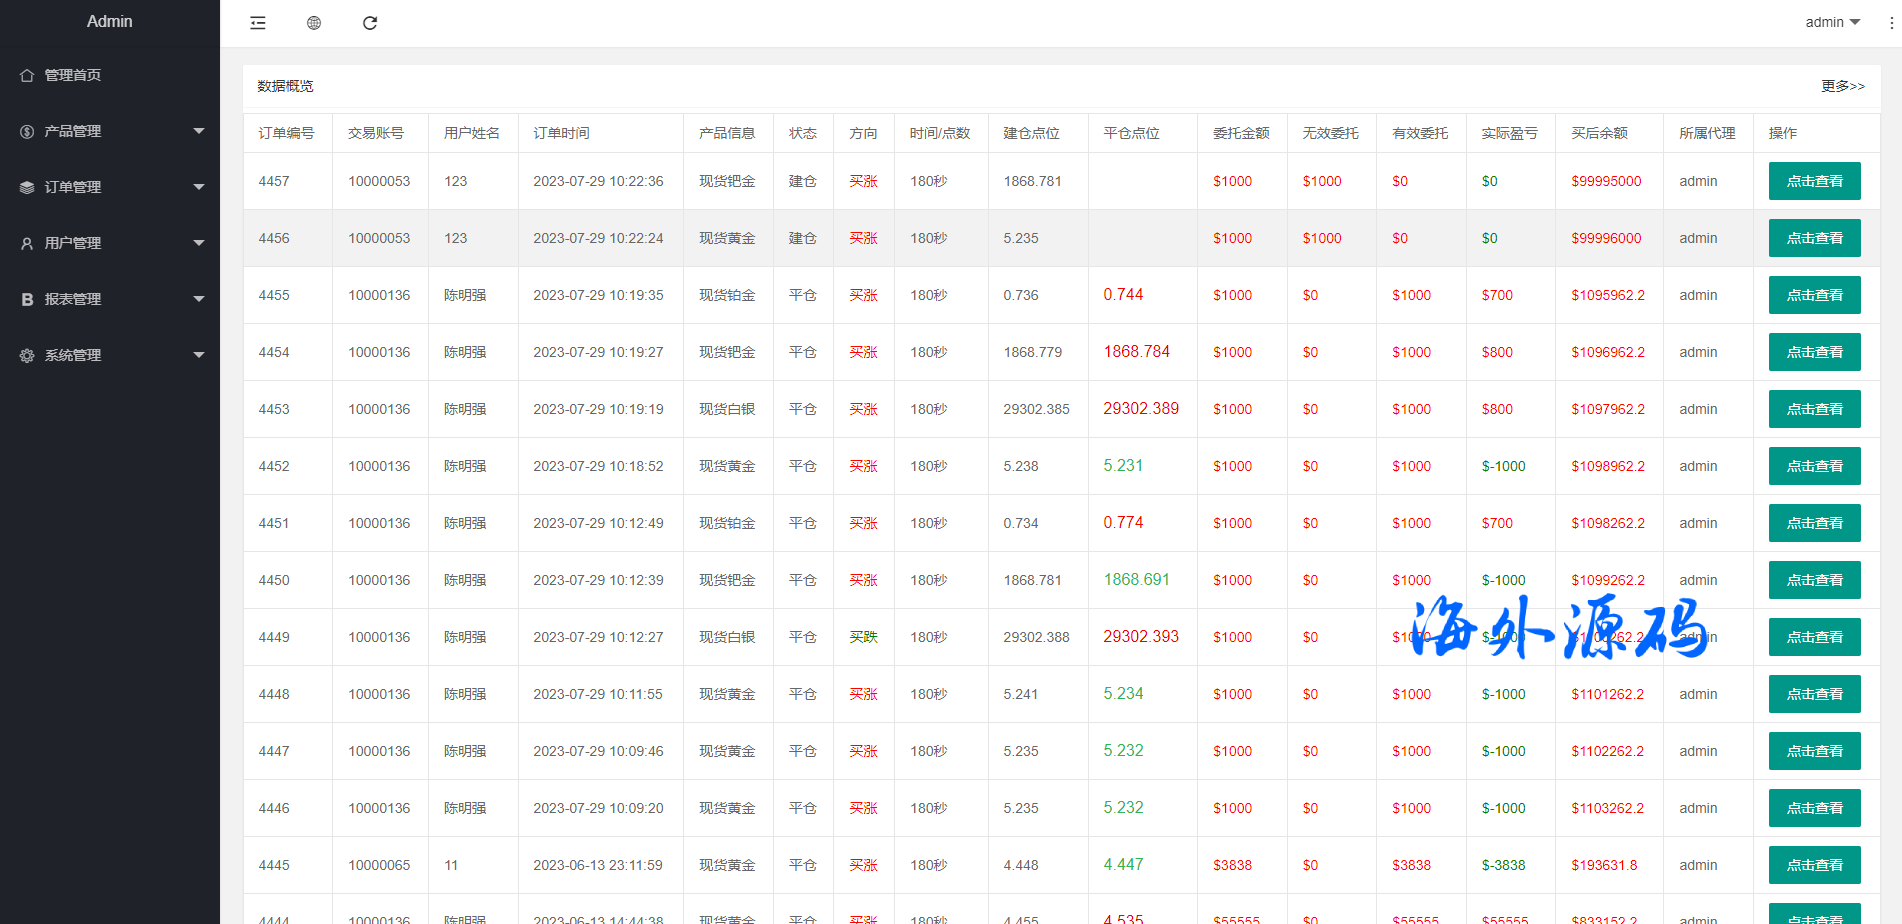Image resolution: width=1902 pixels, height=924 pixels.
Task: Open the 更多>> link
Action: pos(1842,86)
